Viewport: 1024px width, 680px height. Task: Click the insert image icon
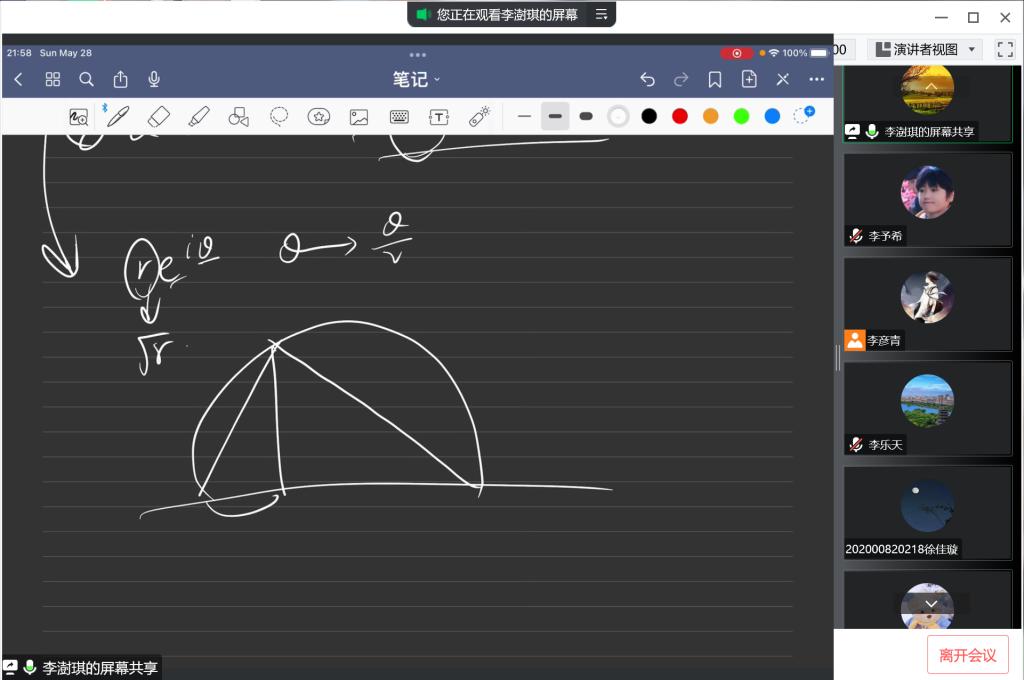point(359,117)
